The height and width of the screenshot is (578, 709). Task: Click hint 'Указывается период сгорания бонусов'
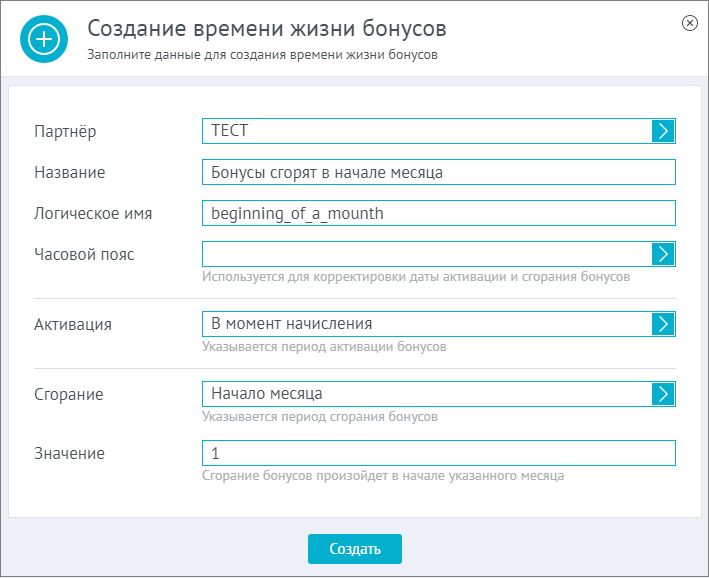pos(320,417)
